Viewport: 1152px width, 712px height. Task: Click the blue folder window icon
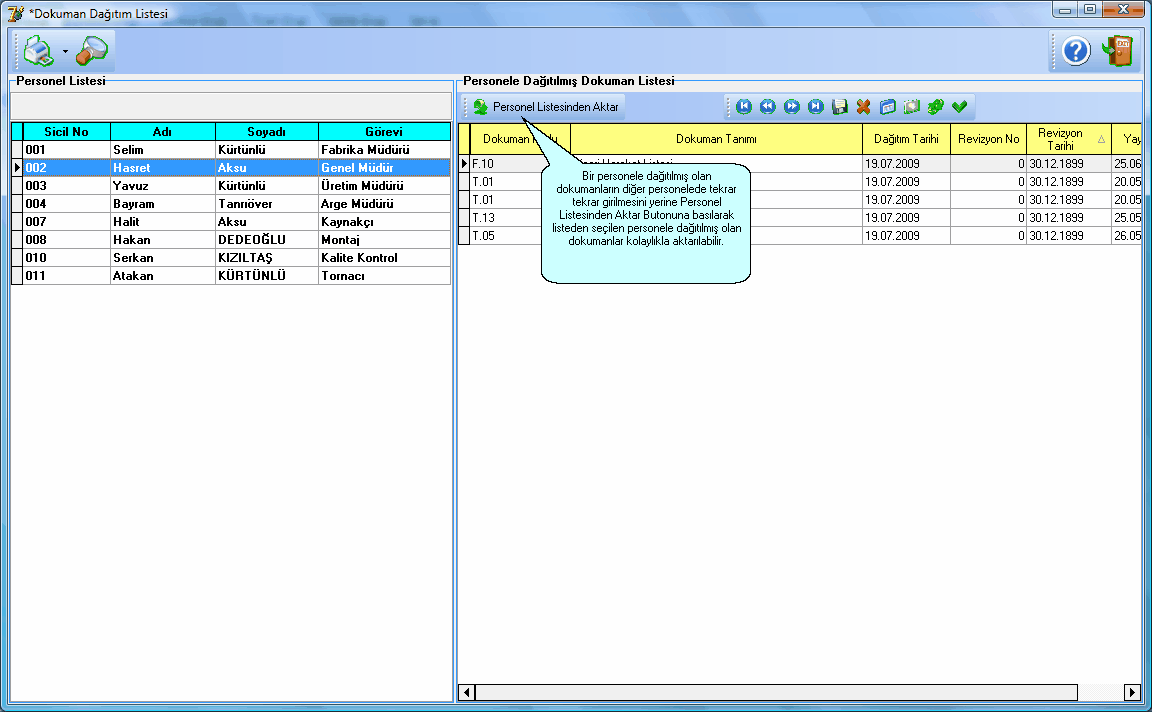coord(888,107)
